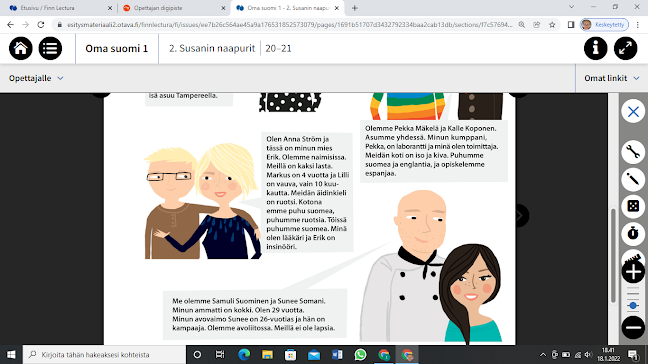
Task: Open Word from taskbar
Action: pos(337,354)
